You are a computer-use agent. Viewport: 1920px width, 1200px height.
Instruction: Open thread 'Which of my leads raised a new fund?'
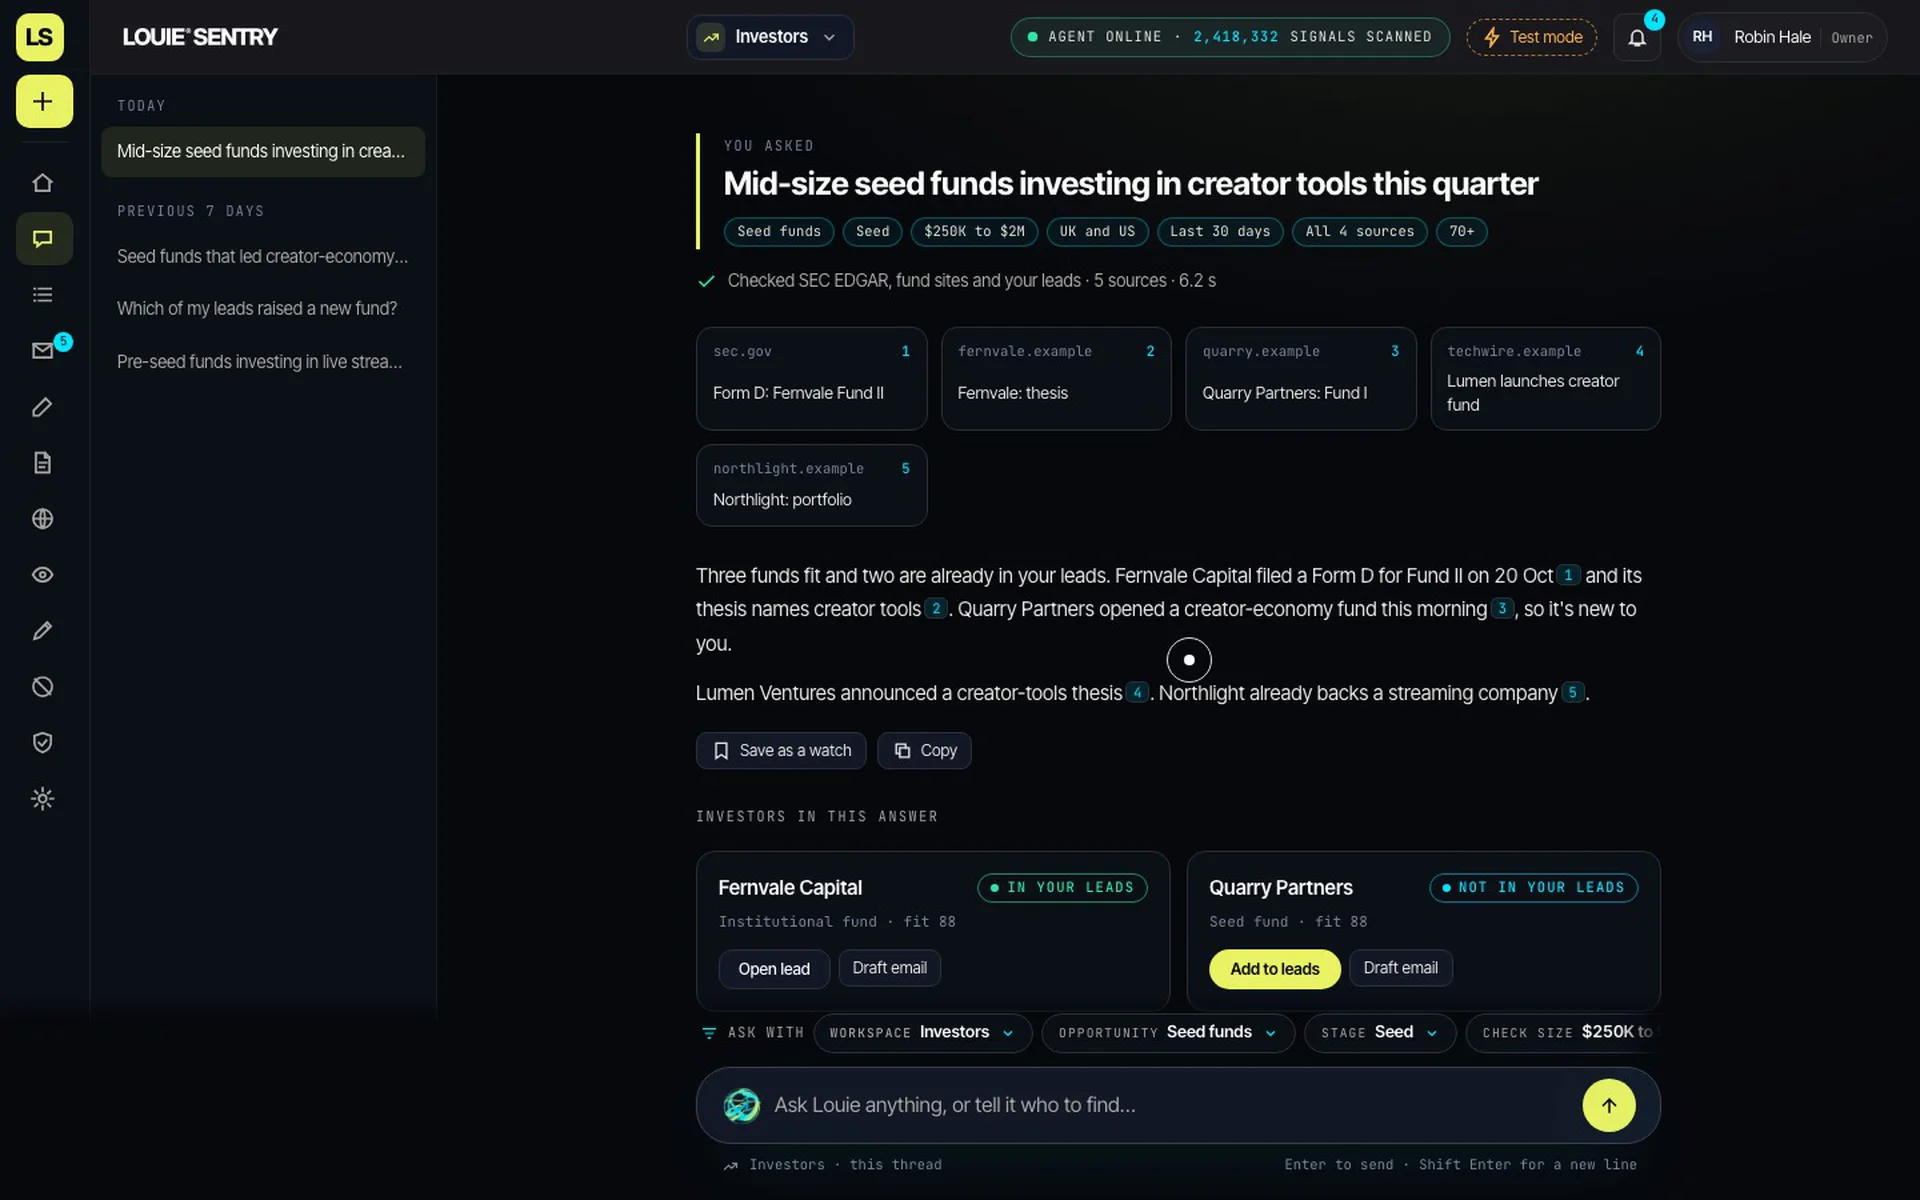coord(263,309)
